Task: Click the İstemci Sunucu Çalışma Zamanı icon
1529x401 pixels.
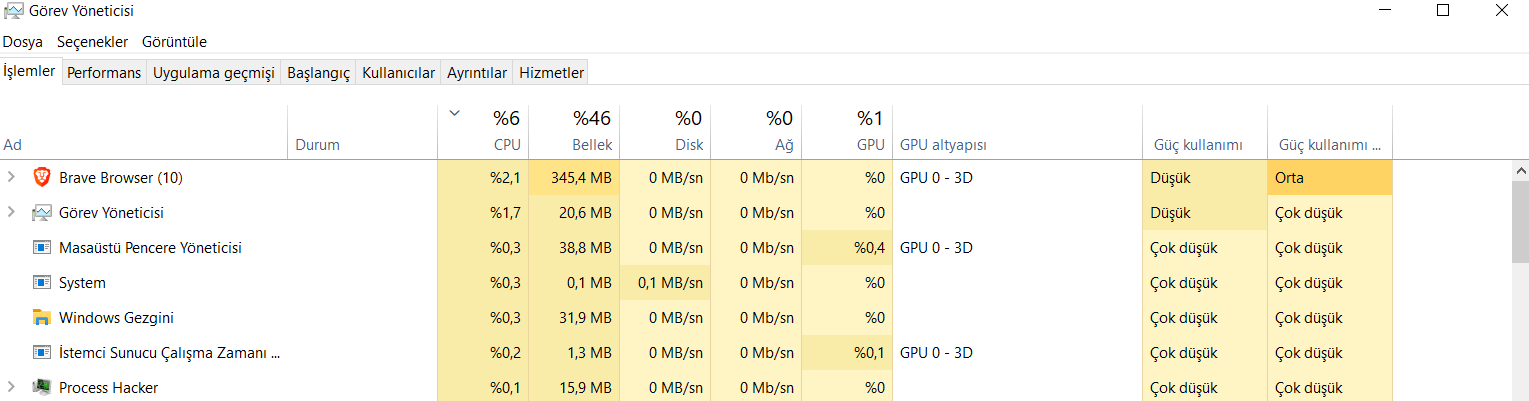Action: click(41, 353)
